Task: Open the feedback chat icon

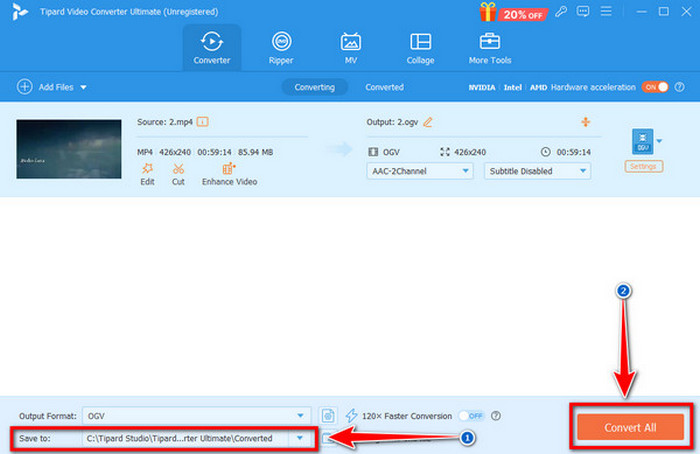Action: [583, 12]
